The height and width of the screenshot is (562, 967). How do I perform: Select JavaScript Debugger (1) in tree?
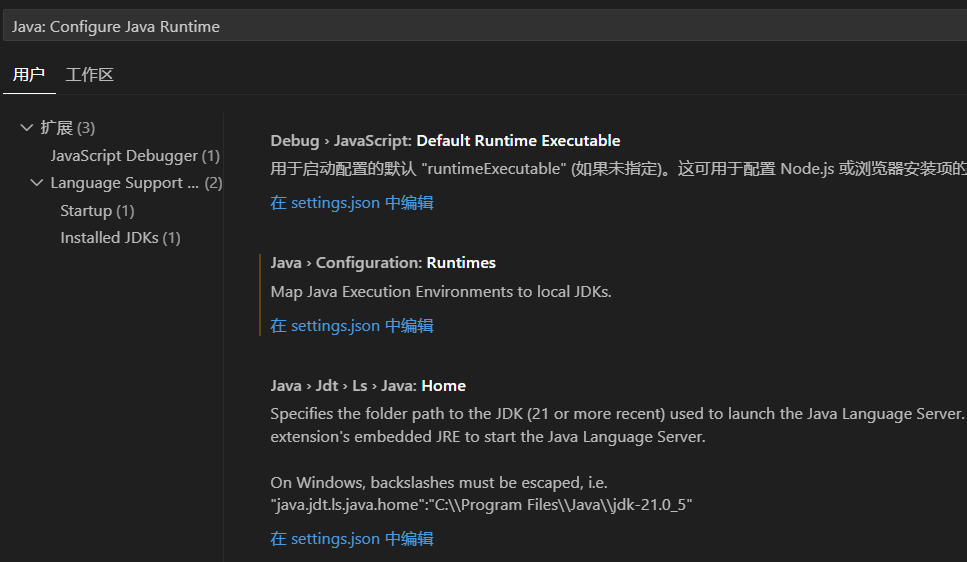point(135,155)
